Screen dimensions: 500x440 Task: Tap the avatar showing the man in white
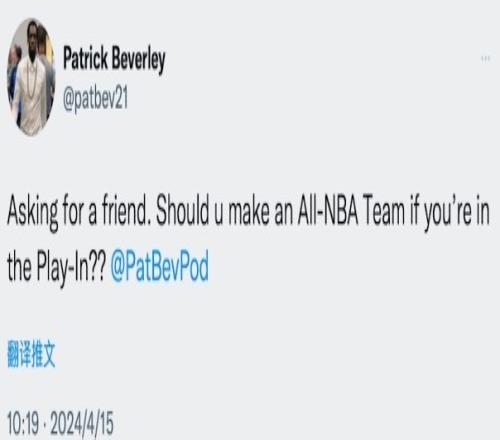point(31,77)
